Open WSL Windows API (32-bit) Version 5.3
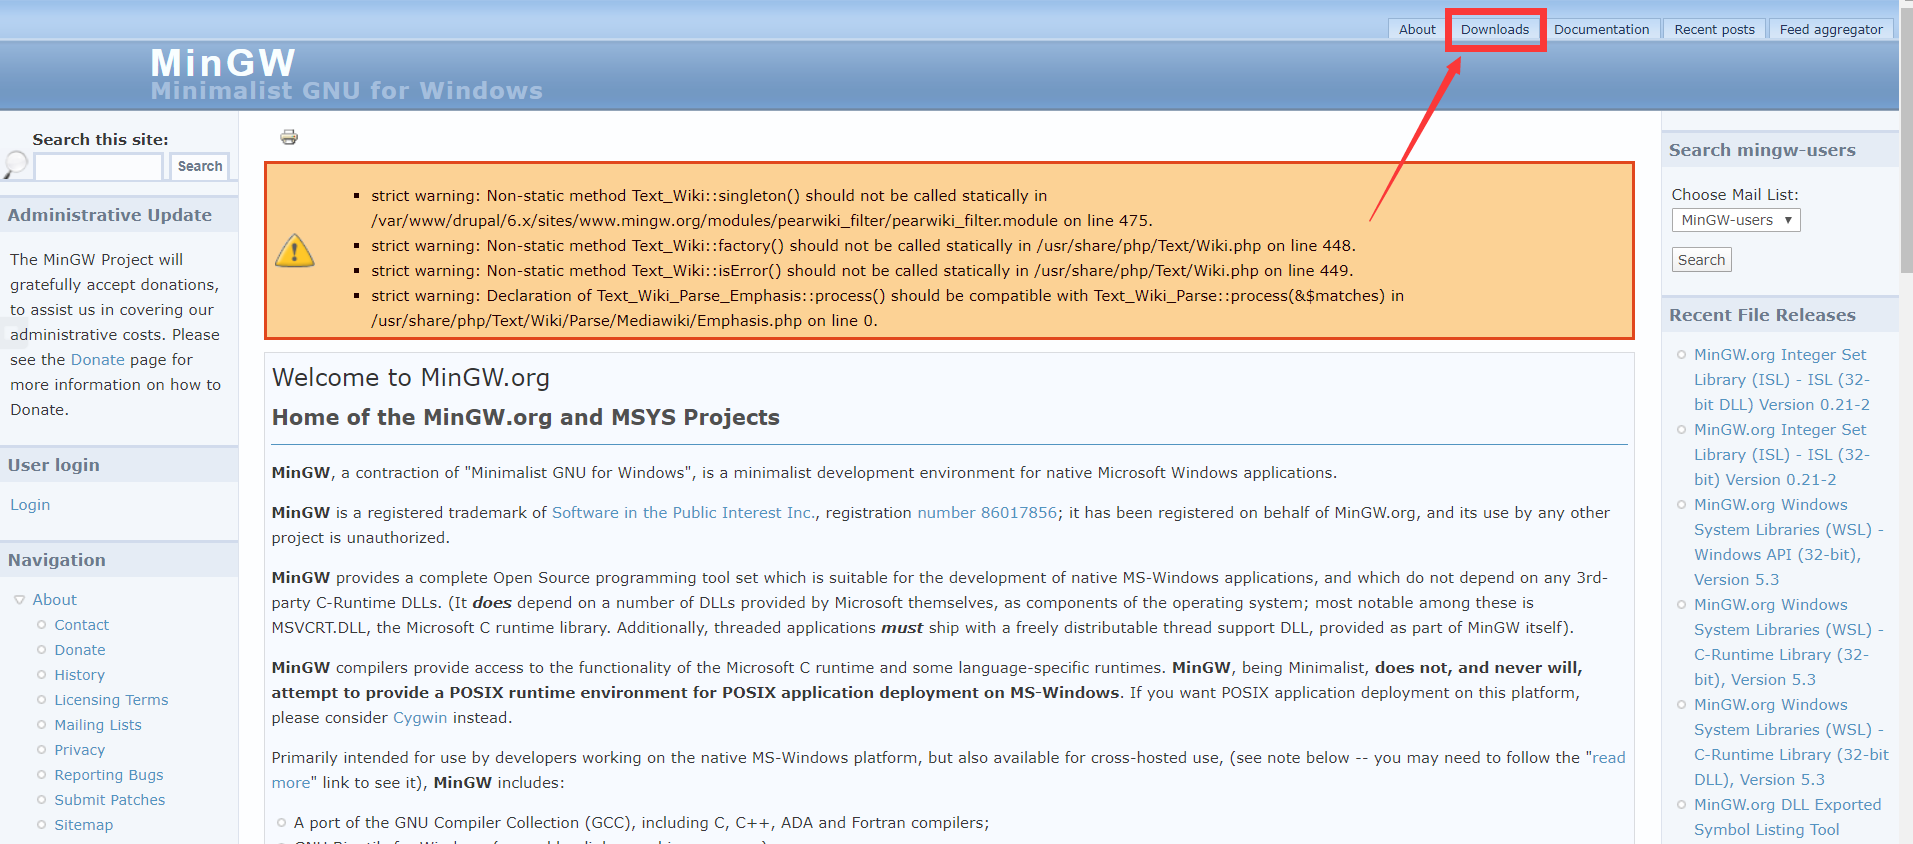This screenshot has height=844, width=1913. 1788,542
